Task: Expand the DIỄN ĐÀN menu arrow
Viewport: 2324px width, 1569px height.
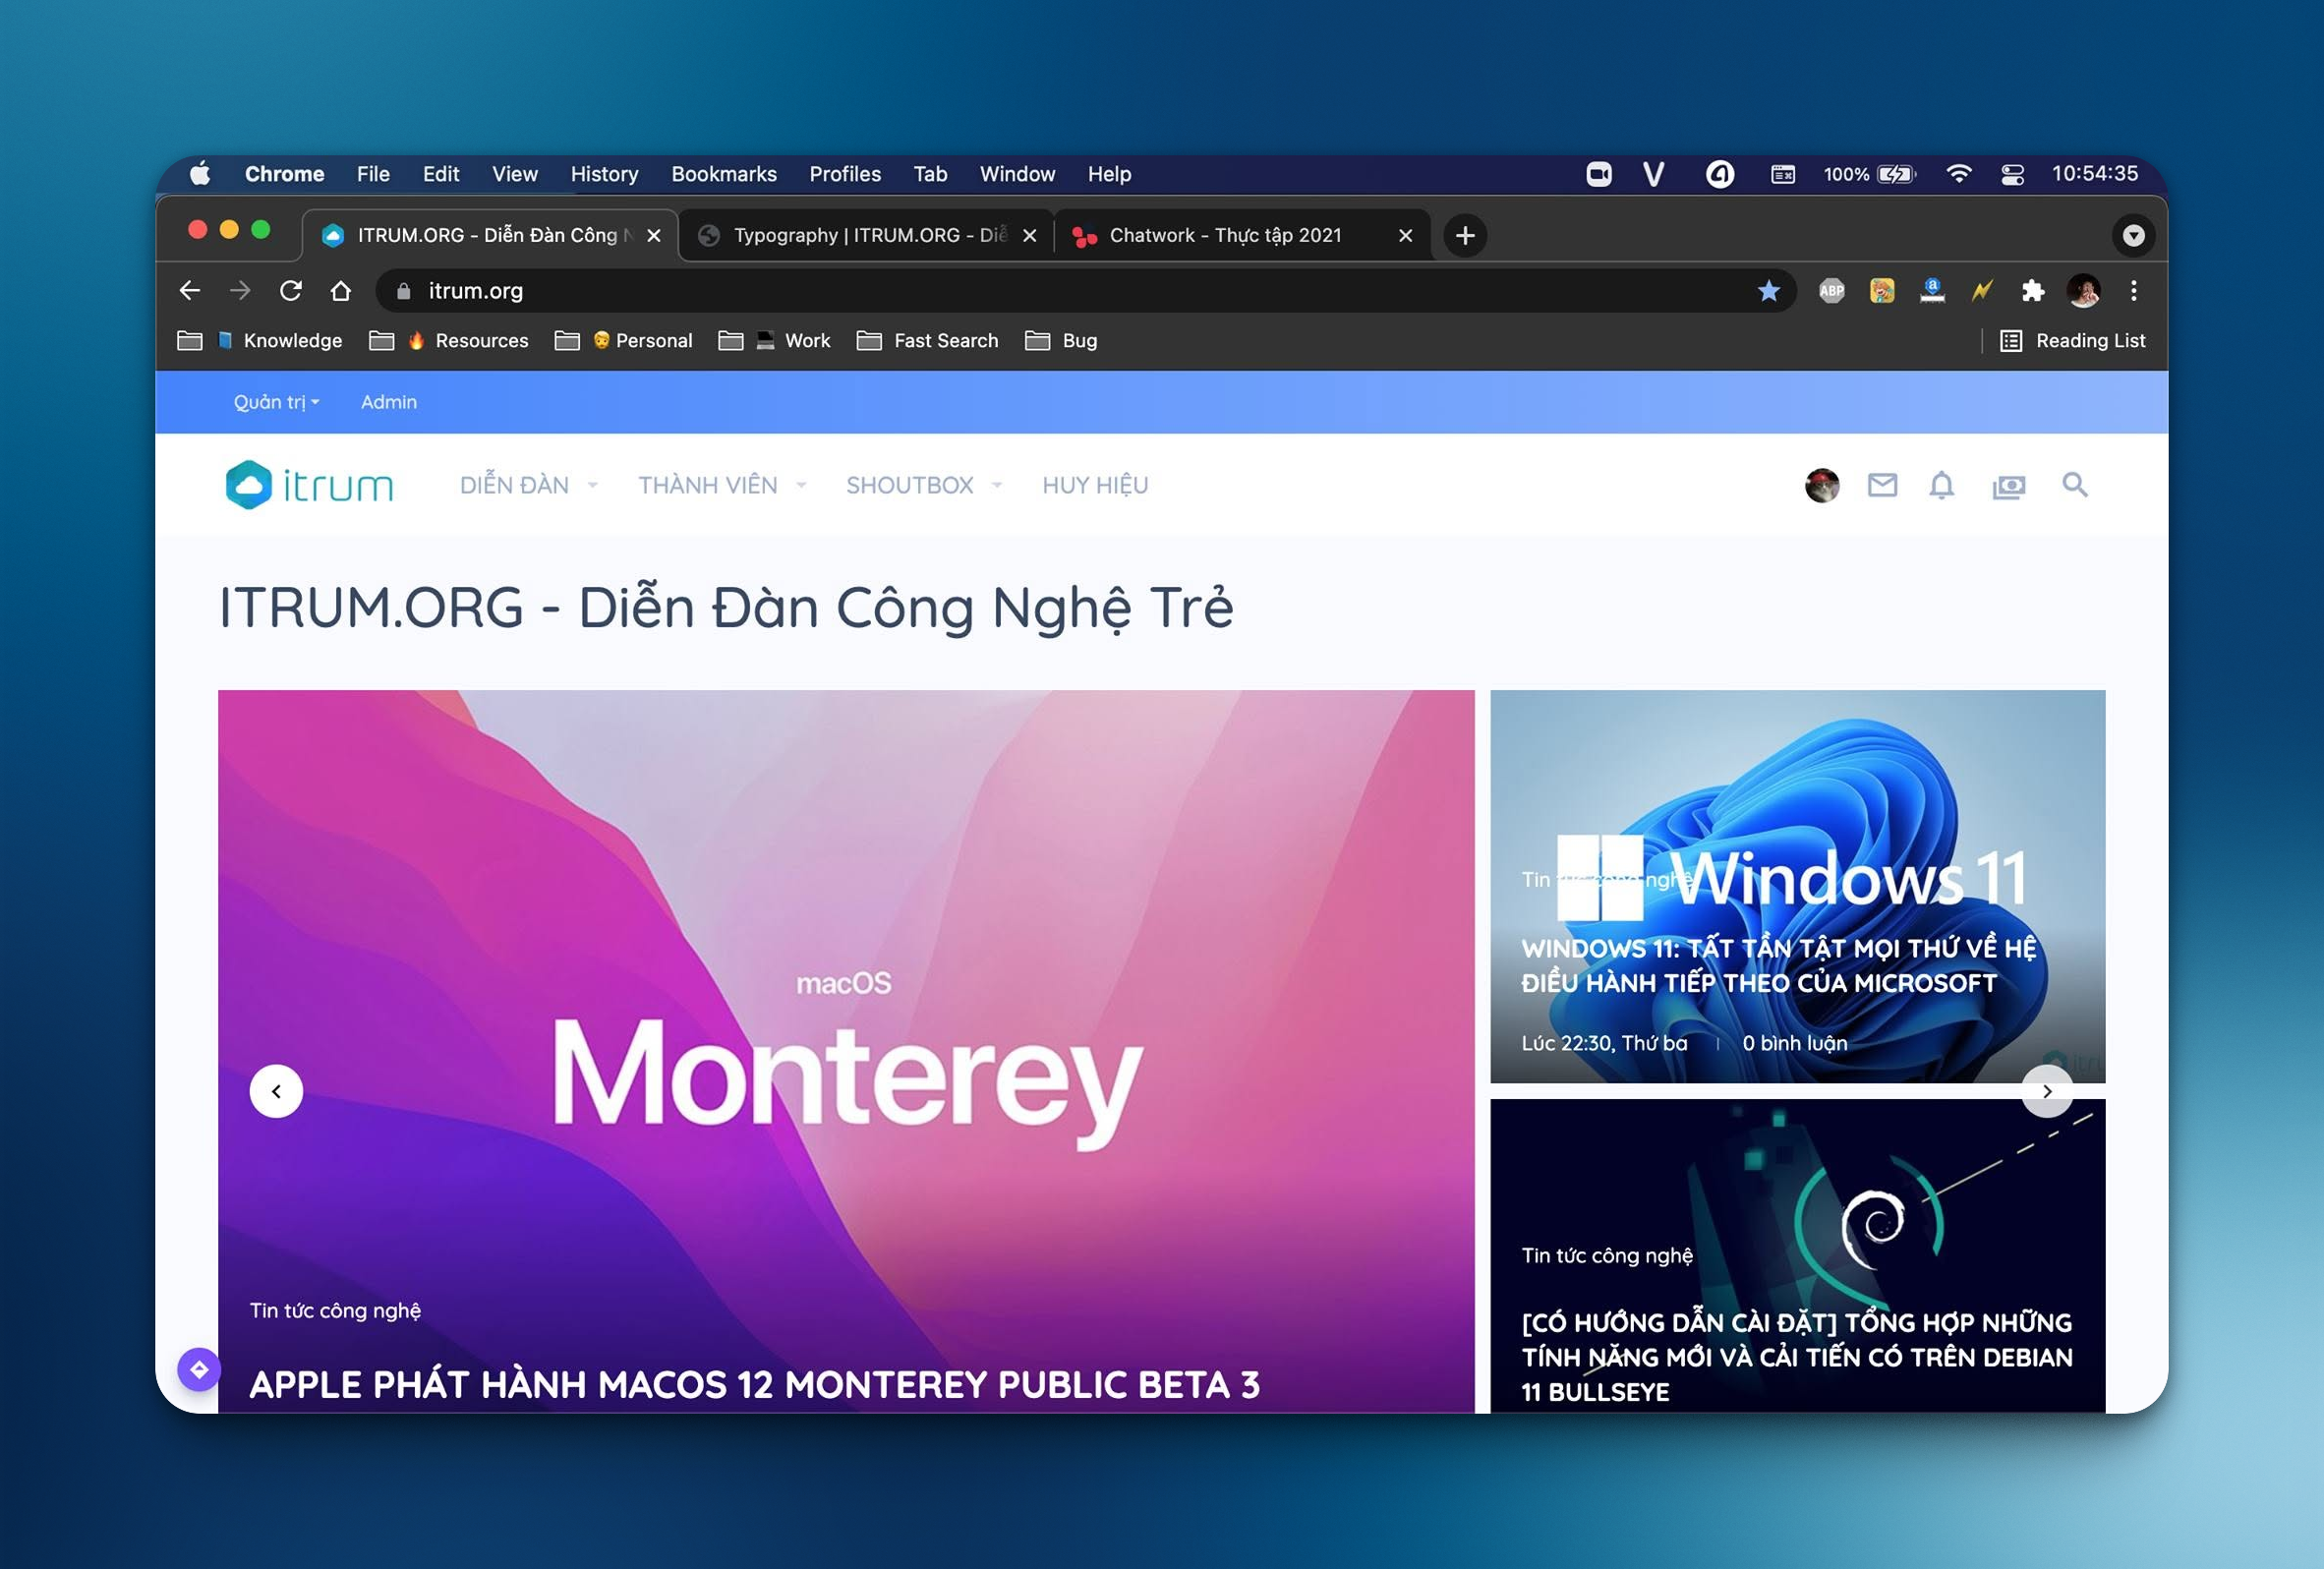Action: [592, 485]
